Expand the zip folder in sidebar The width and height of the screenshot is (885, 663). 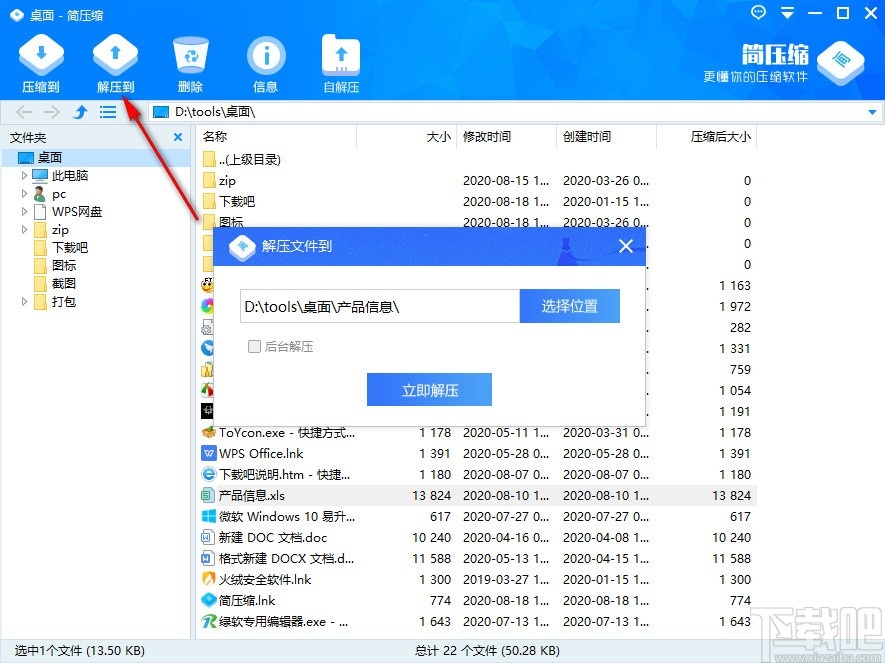(22, 229)
